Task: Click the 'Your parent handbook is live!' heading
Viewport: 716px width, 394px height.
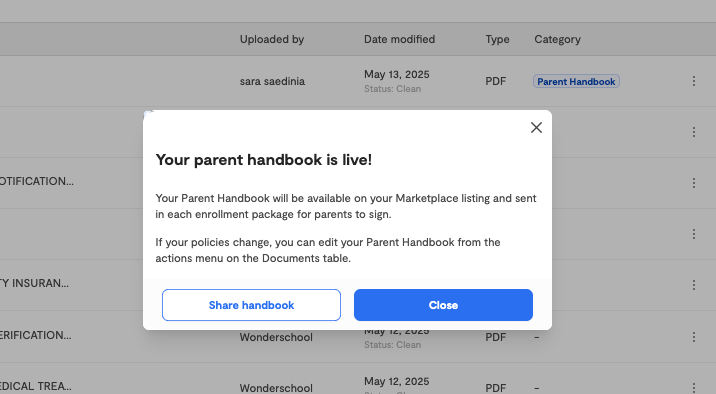Action: [x=263, y=160]
